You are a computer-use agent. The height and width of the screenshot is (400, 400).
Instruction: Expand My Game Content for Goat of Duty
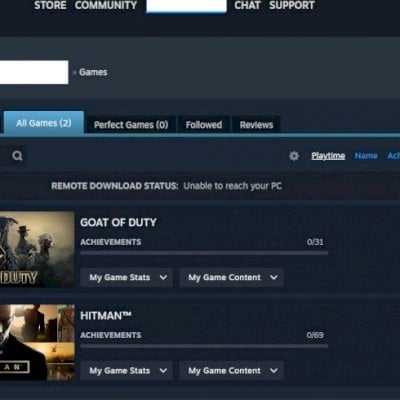click(x=231, y=277)
